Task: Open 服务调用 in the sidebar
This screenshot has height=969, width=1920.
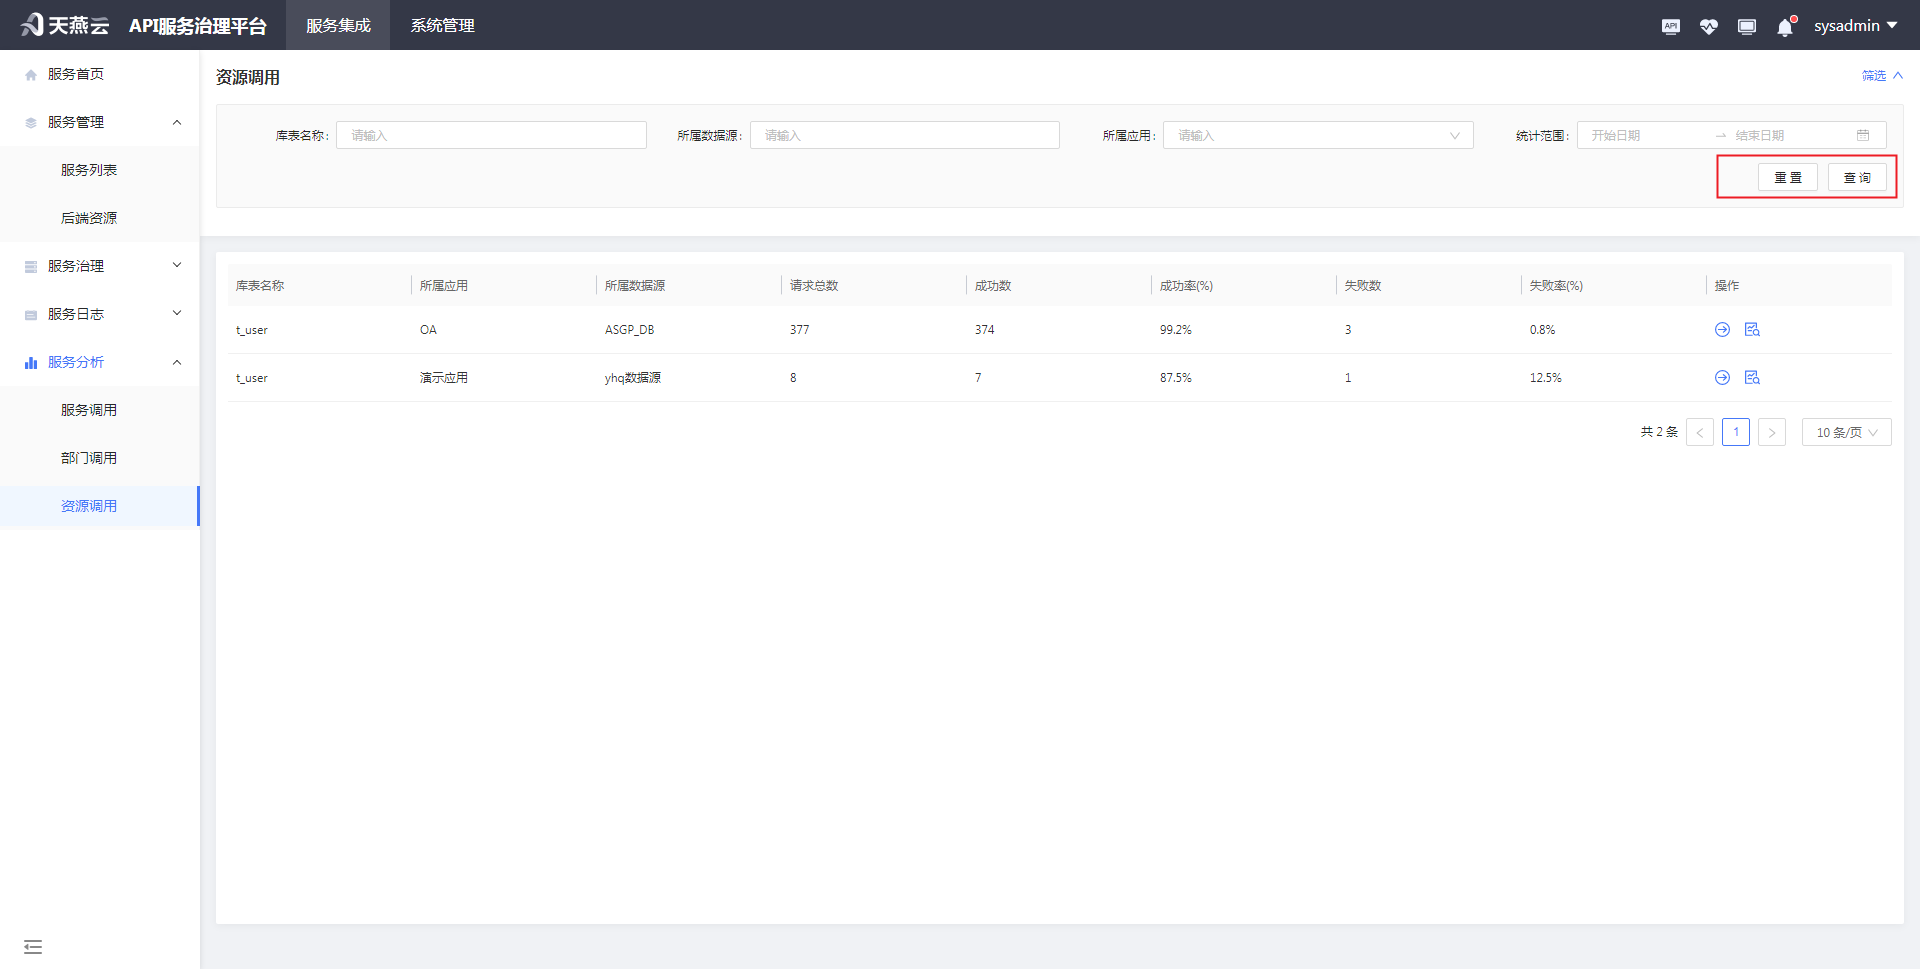Action: (x=89, y=410)
